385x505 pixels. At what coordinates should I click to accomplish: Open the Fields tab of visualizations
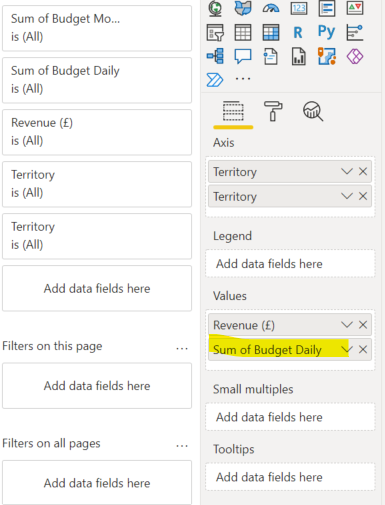[x=233, y=111]
